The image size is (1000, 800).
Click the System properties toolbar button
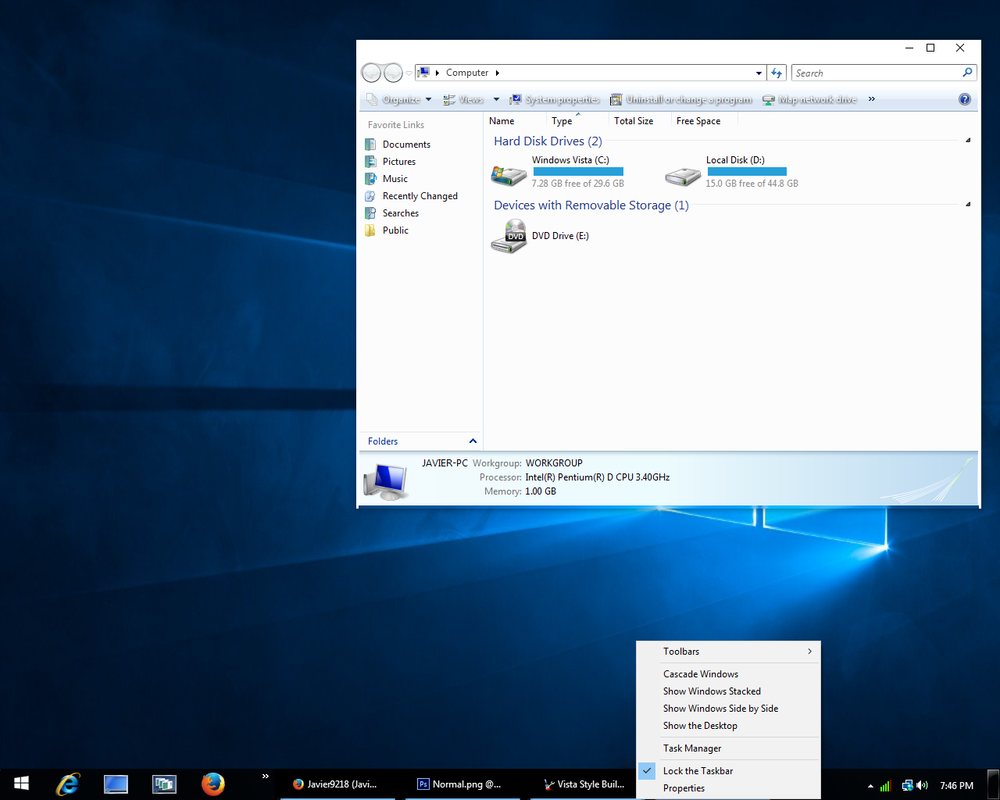coord(554,100)
